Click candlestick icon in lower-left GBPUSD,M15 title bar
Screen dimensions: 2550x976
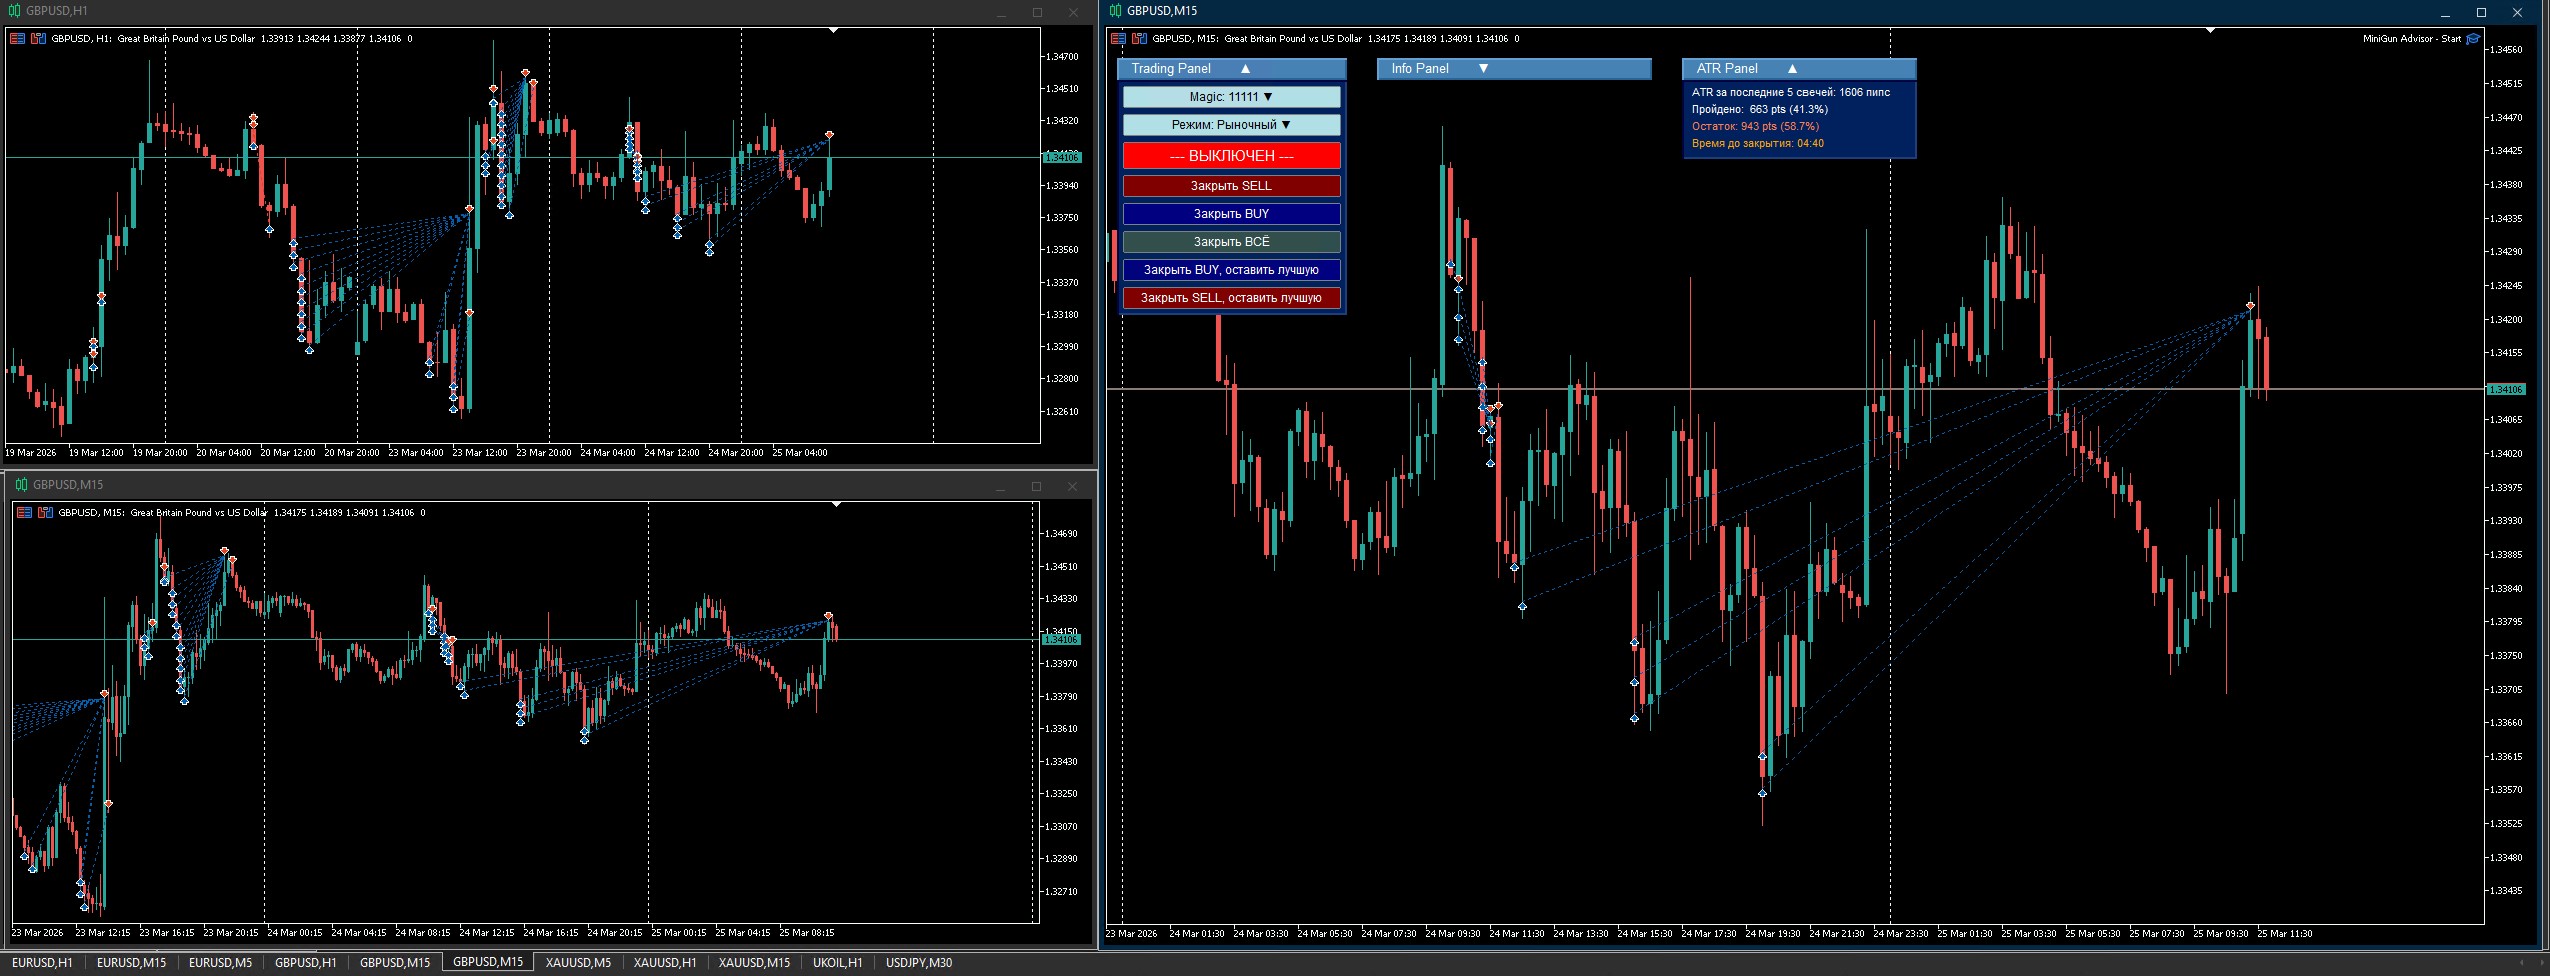click(21, 485)
